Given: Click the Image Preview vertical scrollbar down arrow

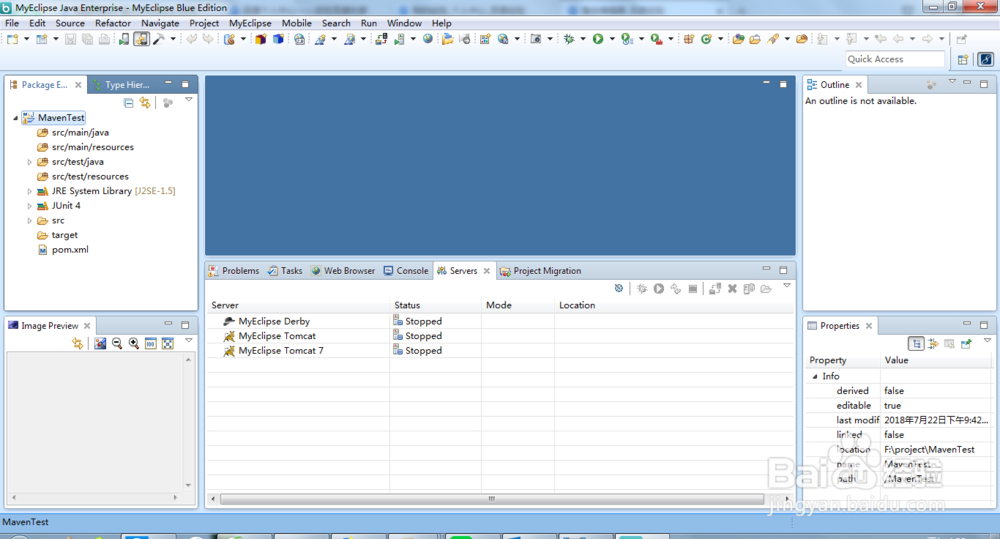Looking at the screenshot, I should pyautogui.click(x=188, y=485).
